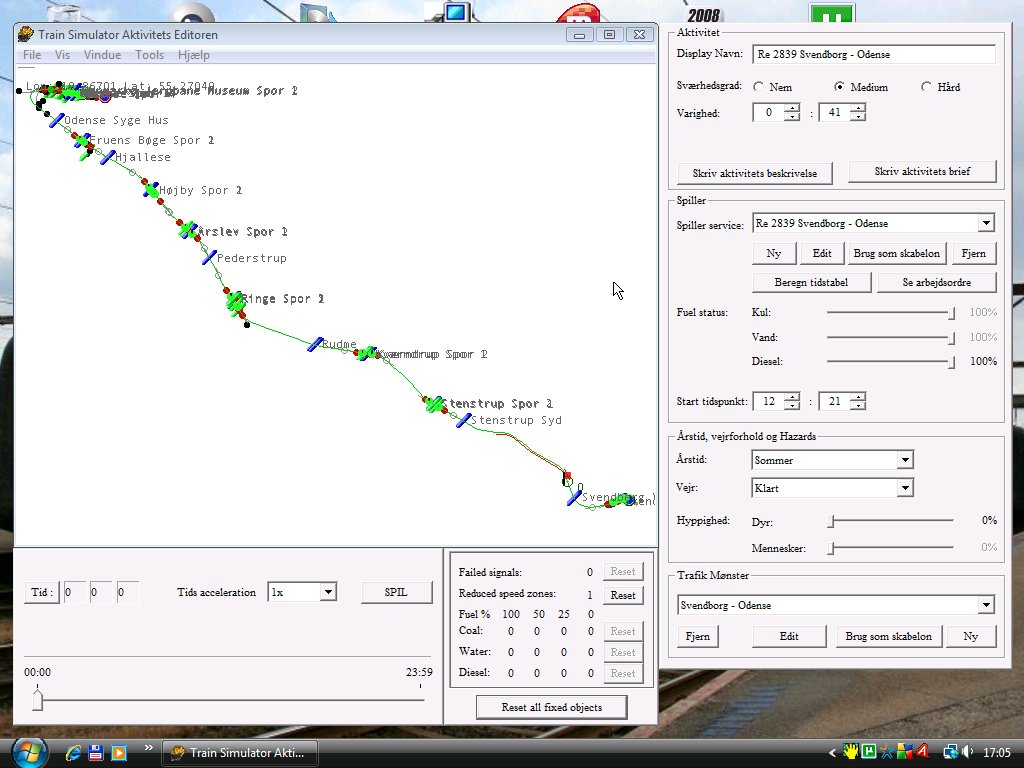Screen dimensions: 1024x768
Task: Select the Odense Syge Hus station marker
Action: (x=56, y=119)
